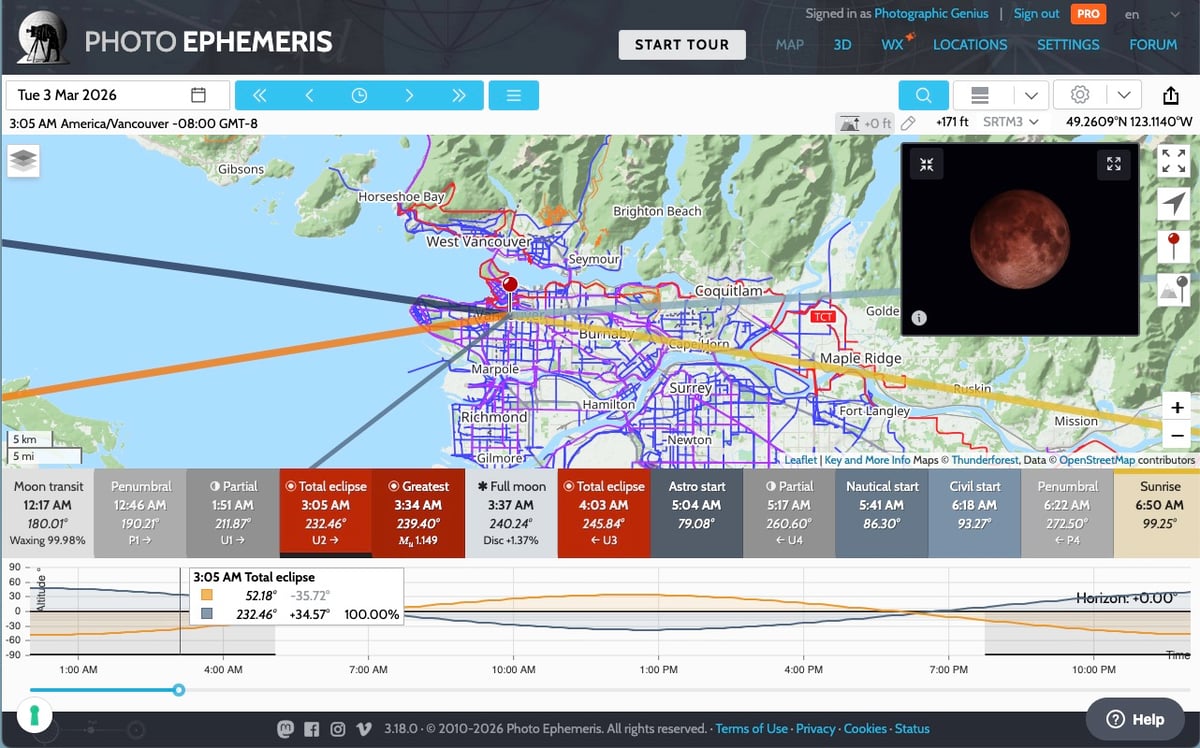Open the map layers selector icon
The image size is (1200, 748).
pos(22,160)
